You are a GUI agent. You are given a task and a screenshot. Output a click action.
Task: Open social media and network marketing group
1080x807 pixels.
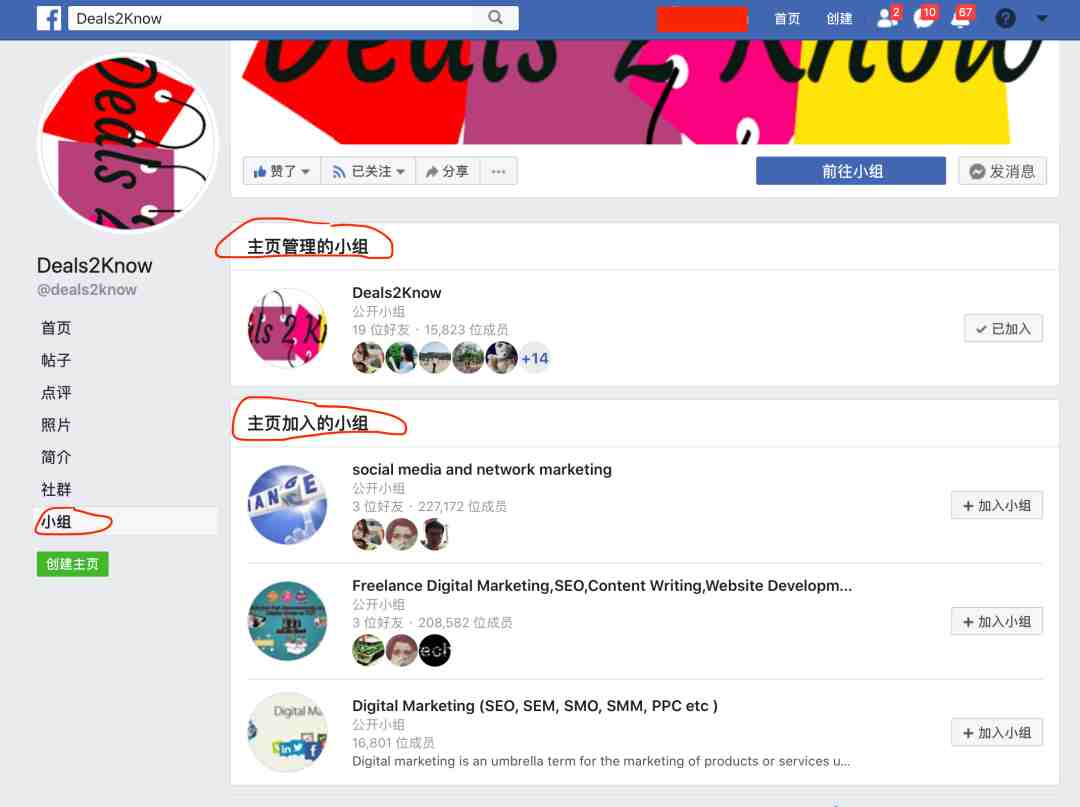pyautogui.click(x=481, y=470)
